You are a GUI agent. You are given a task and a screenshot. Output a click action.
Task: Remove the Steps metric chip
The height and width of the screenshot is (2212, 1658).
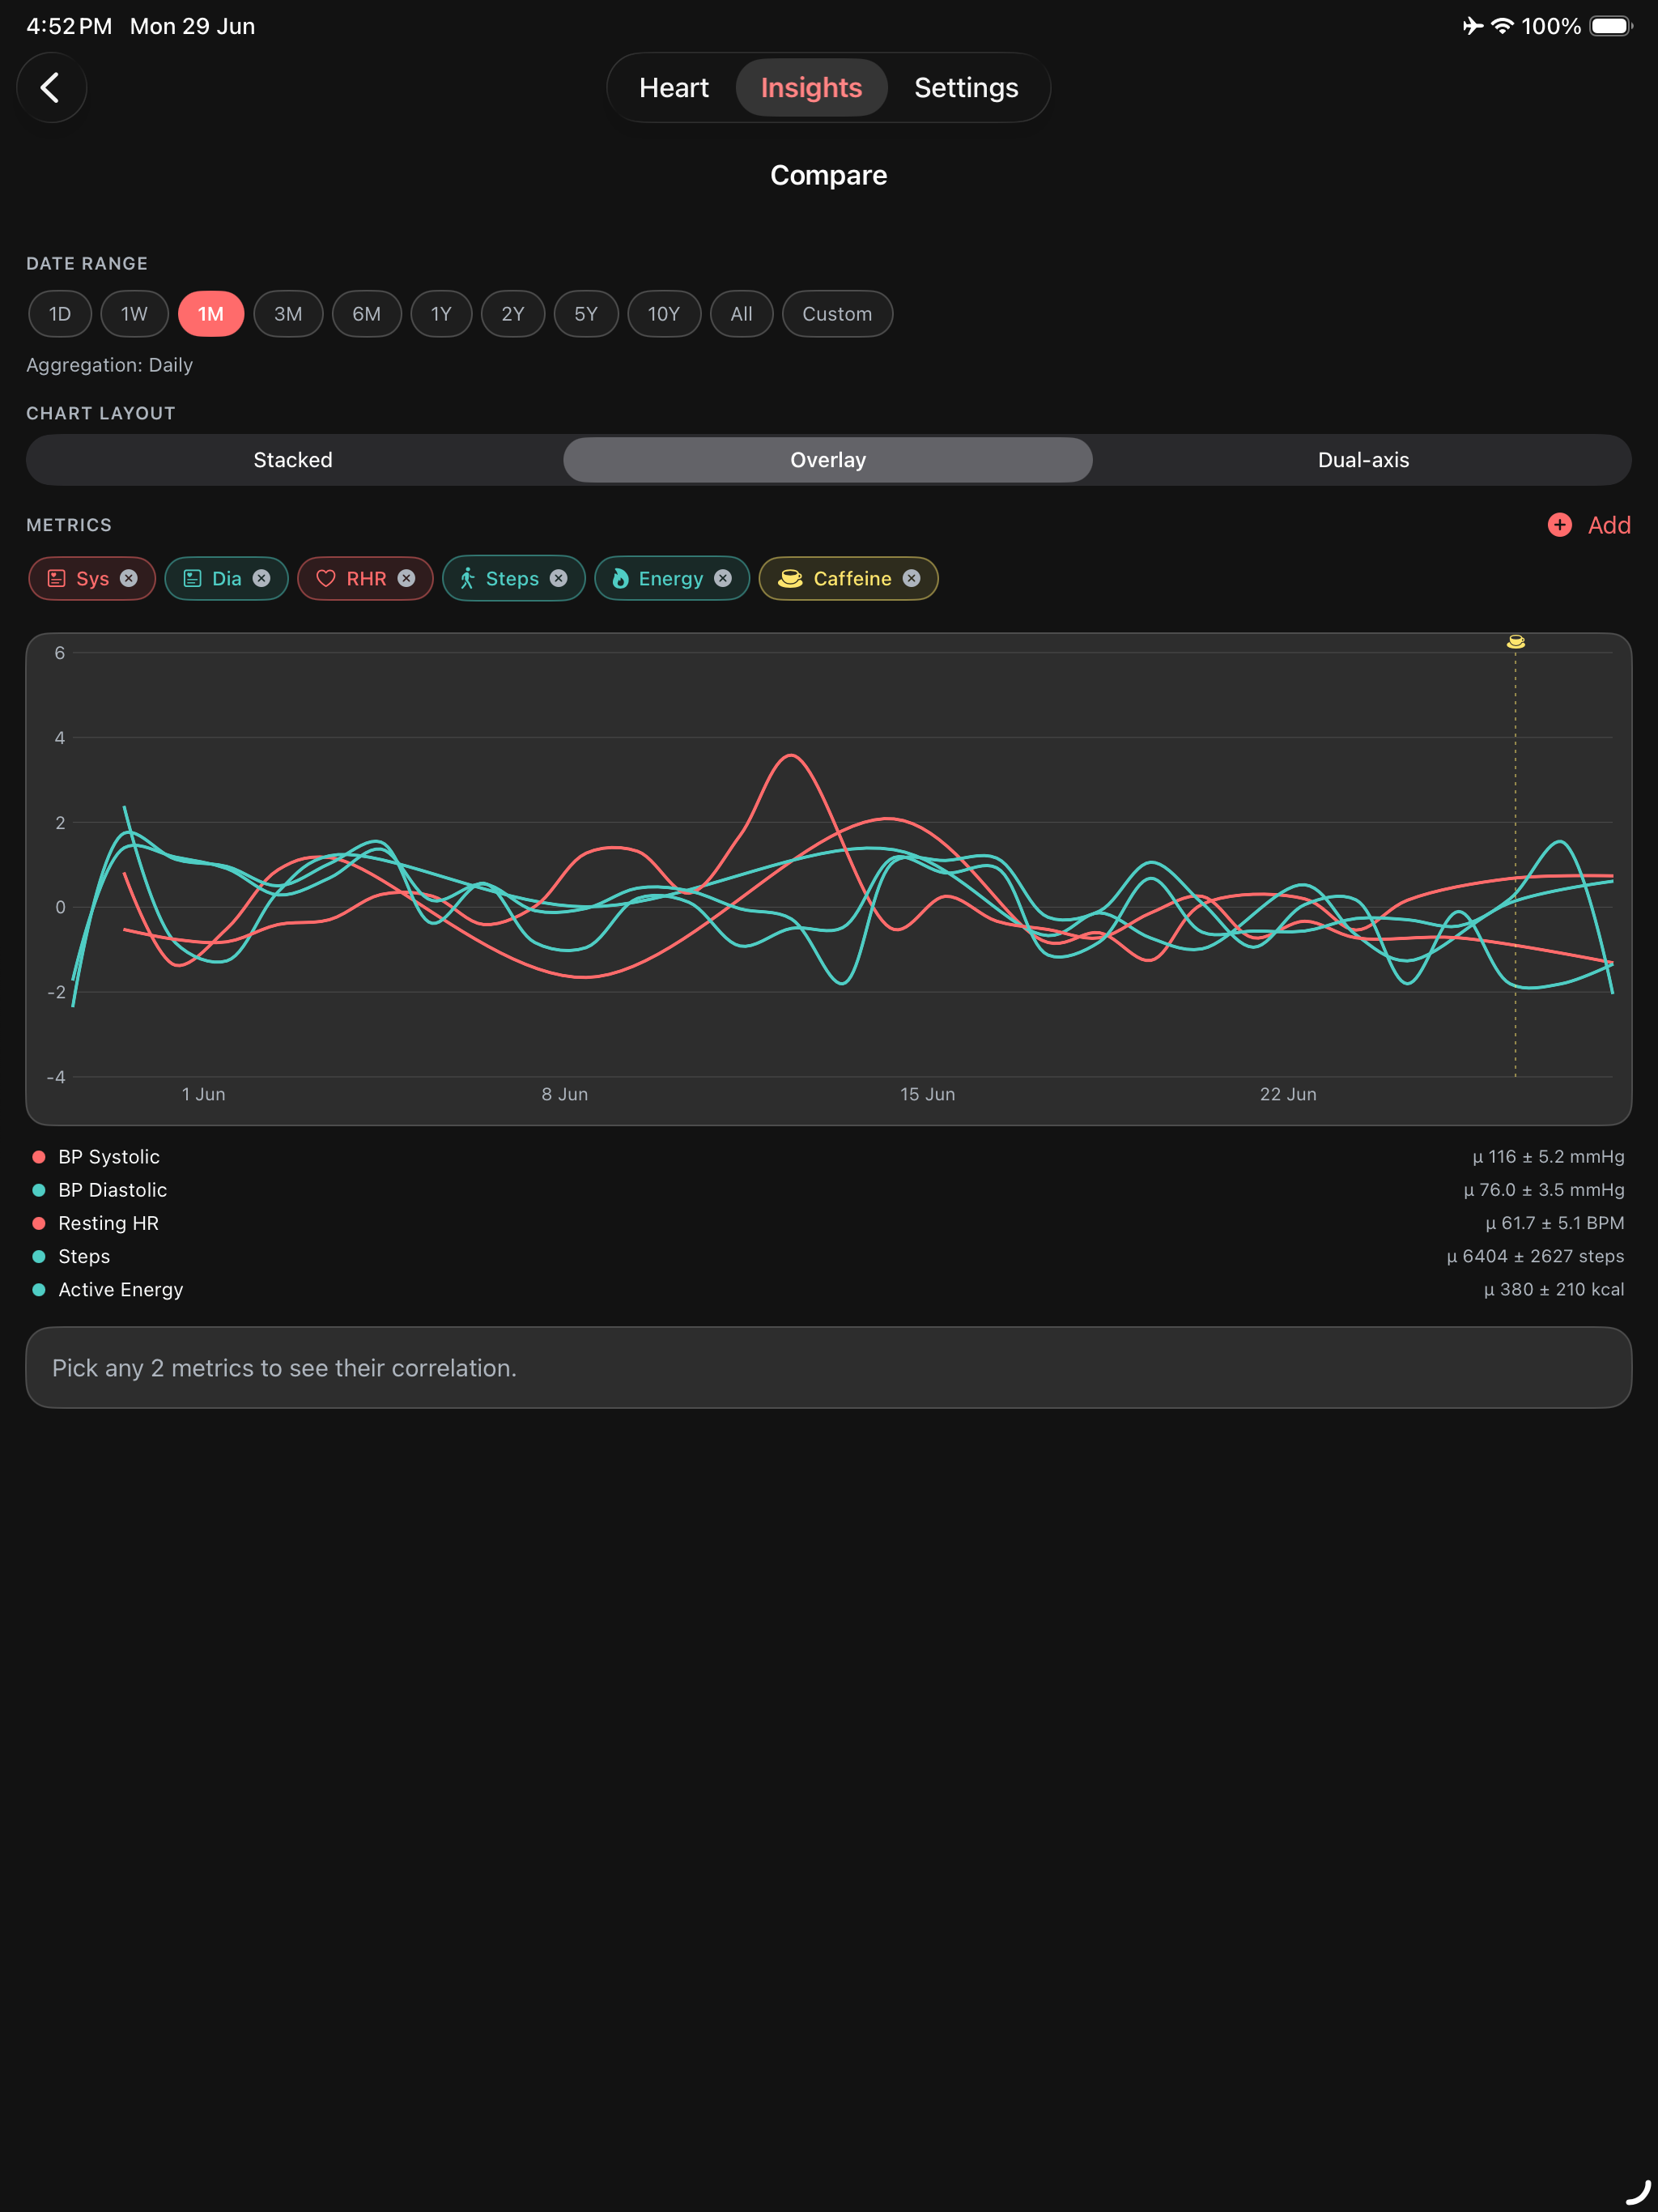click(559, 578)
